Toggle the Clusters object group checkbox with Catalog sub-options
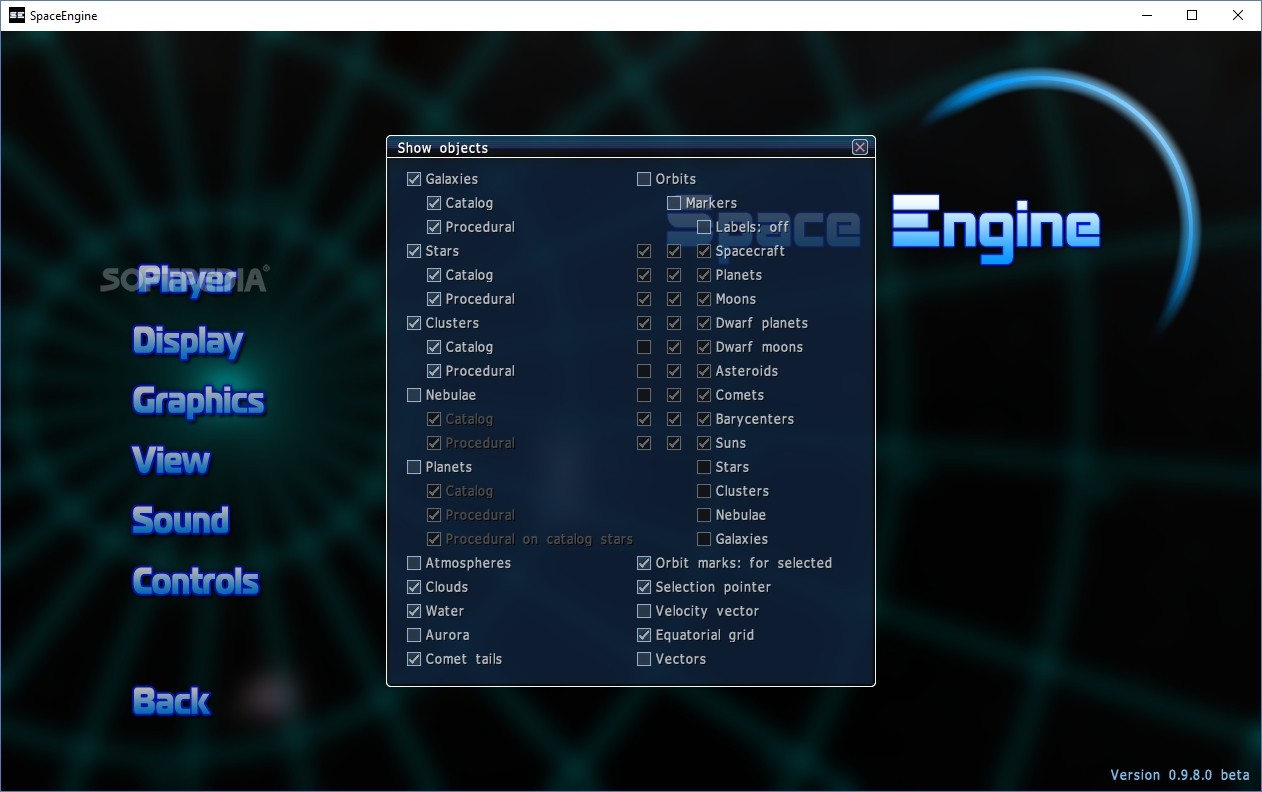This screenshot has width=1262, height=792. pyautogui.click(x=414, y=323)
